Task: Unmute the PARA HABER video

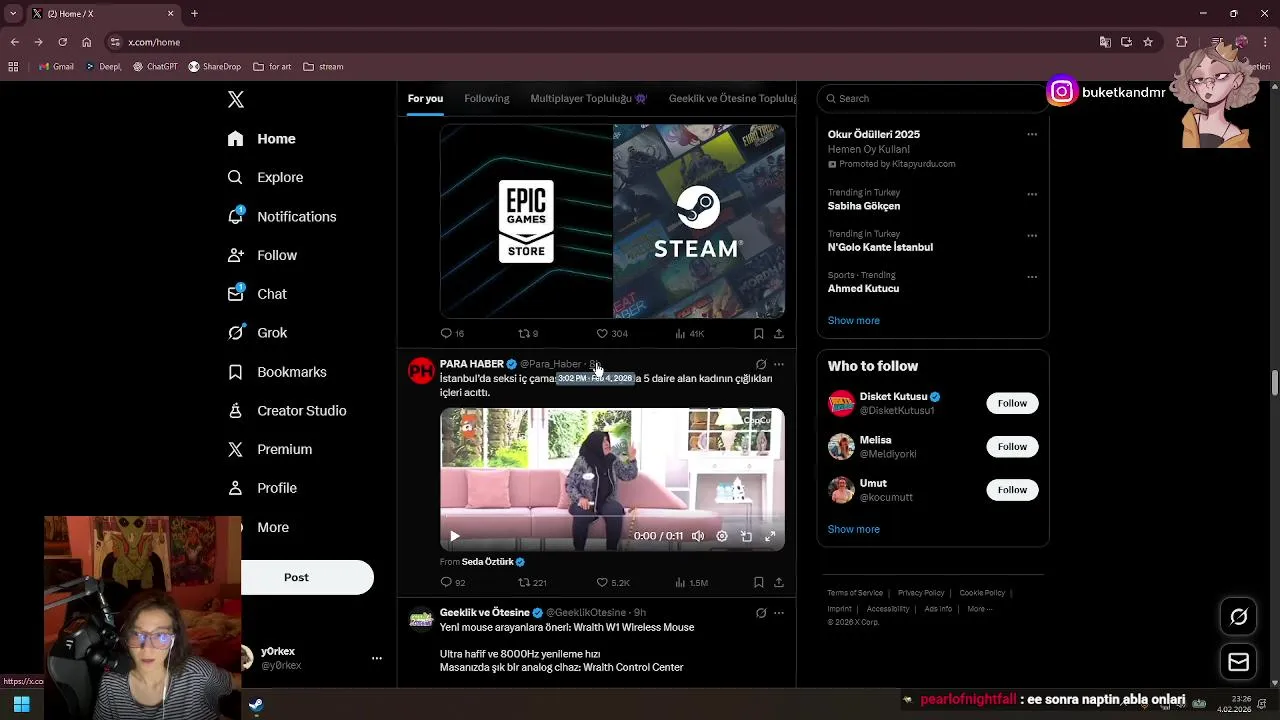Action: point(698,536)
